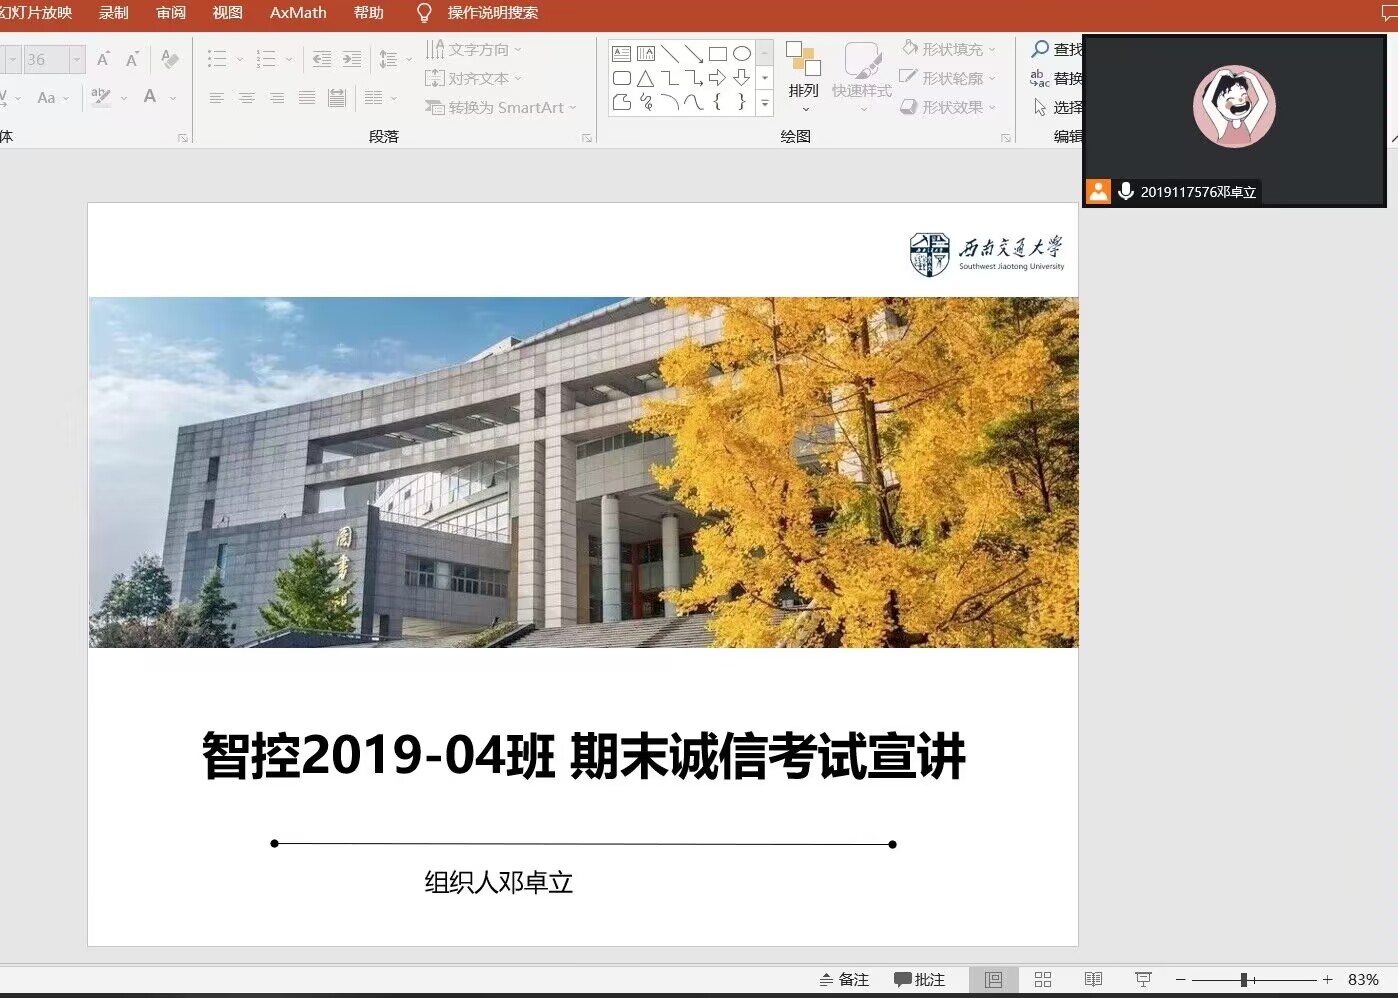Screen dimensions: 1398x998
Task: Click the clear all formatting icon
Action: coord(170,60)
